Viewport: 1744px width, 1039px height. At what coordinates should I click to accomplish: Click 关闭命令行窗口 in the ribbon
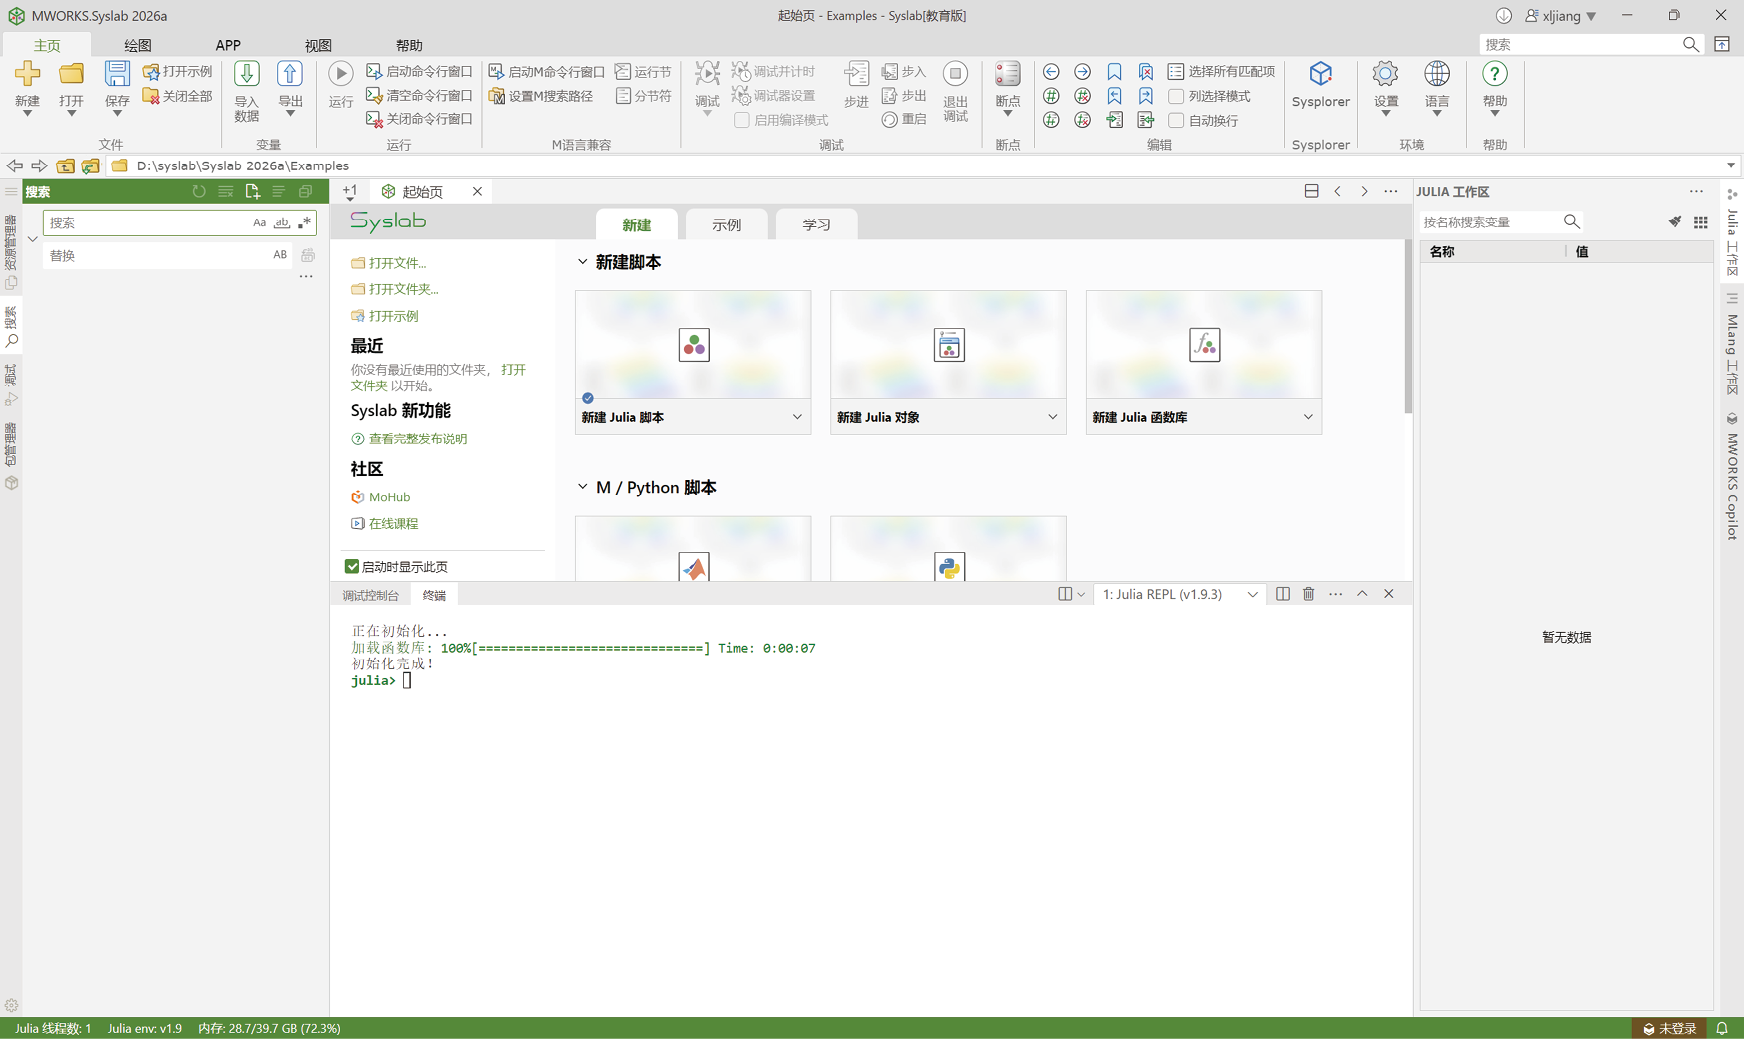419,119
